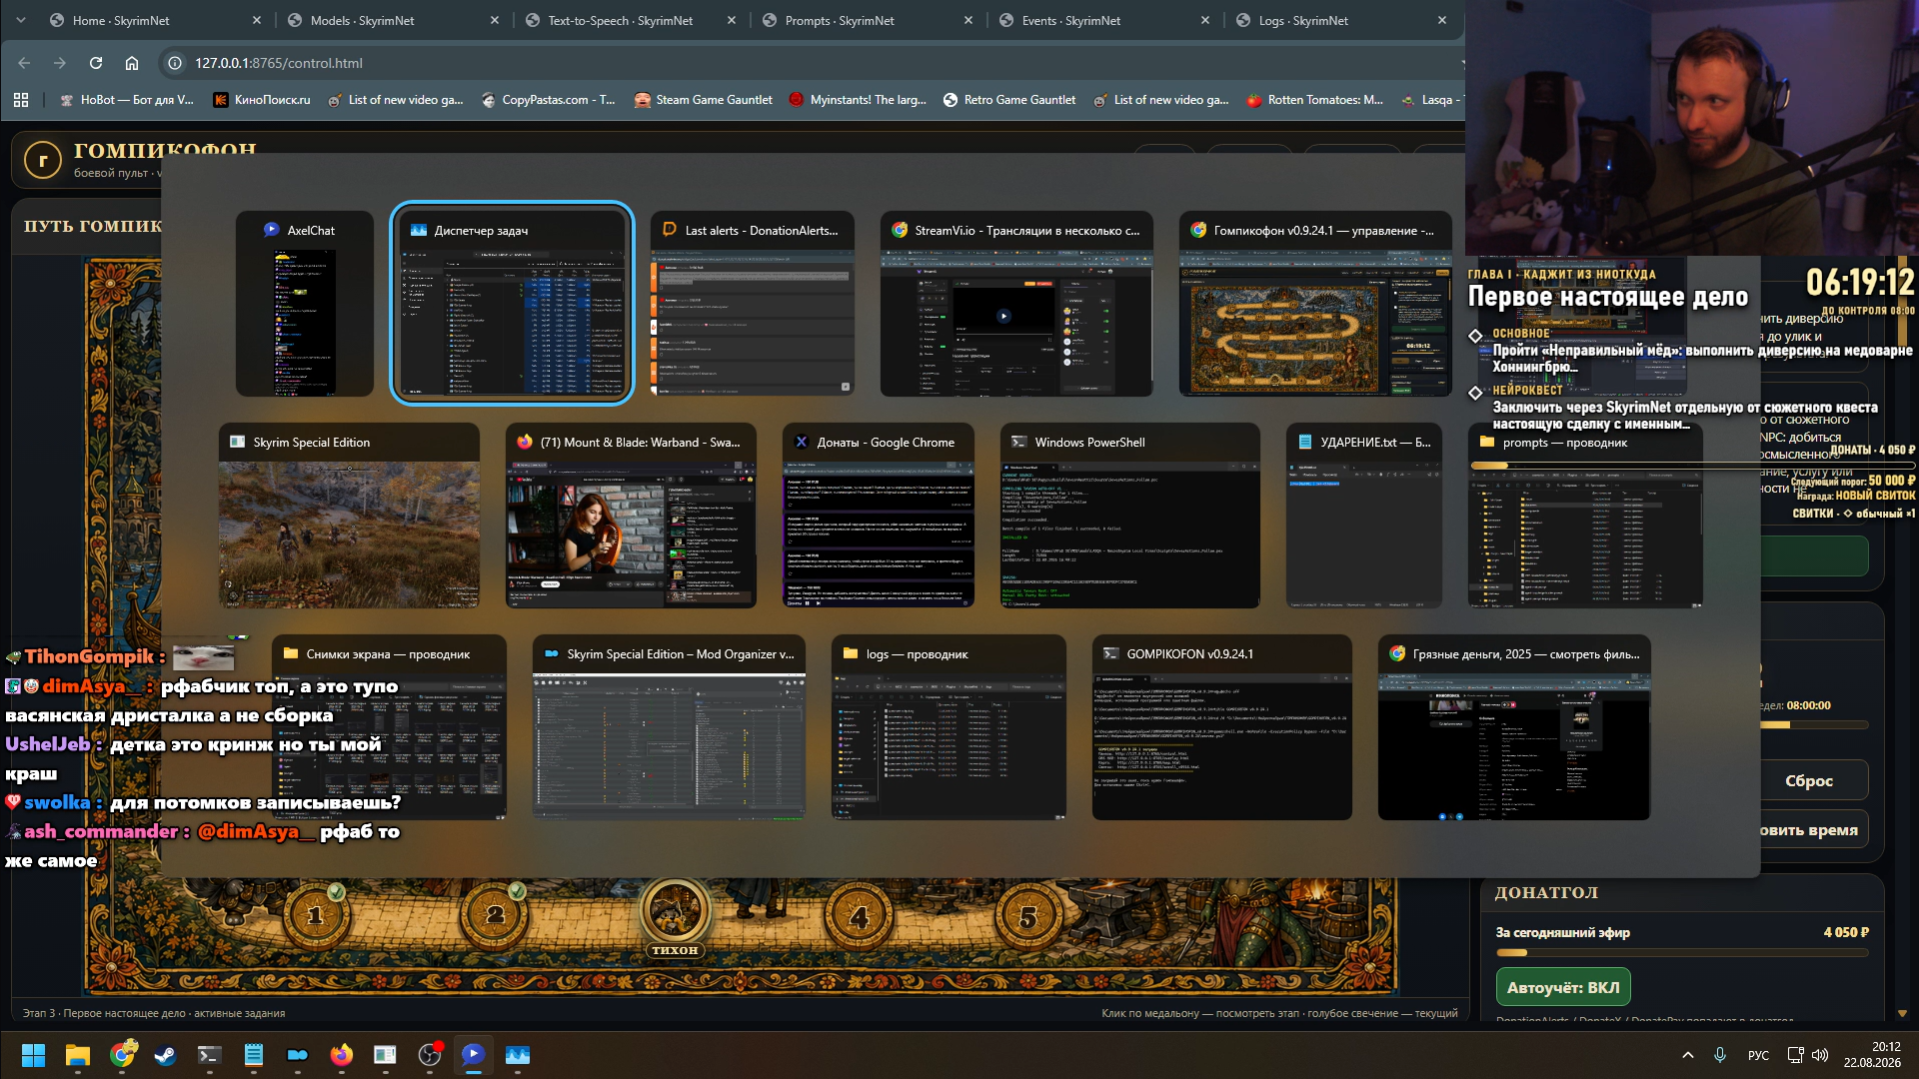The height and width of the screenshot is (1079, 1919).
Task: Open the network icon in the system tray
Action: point(1796,1055)
